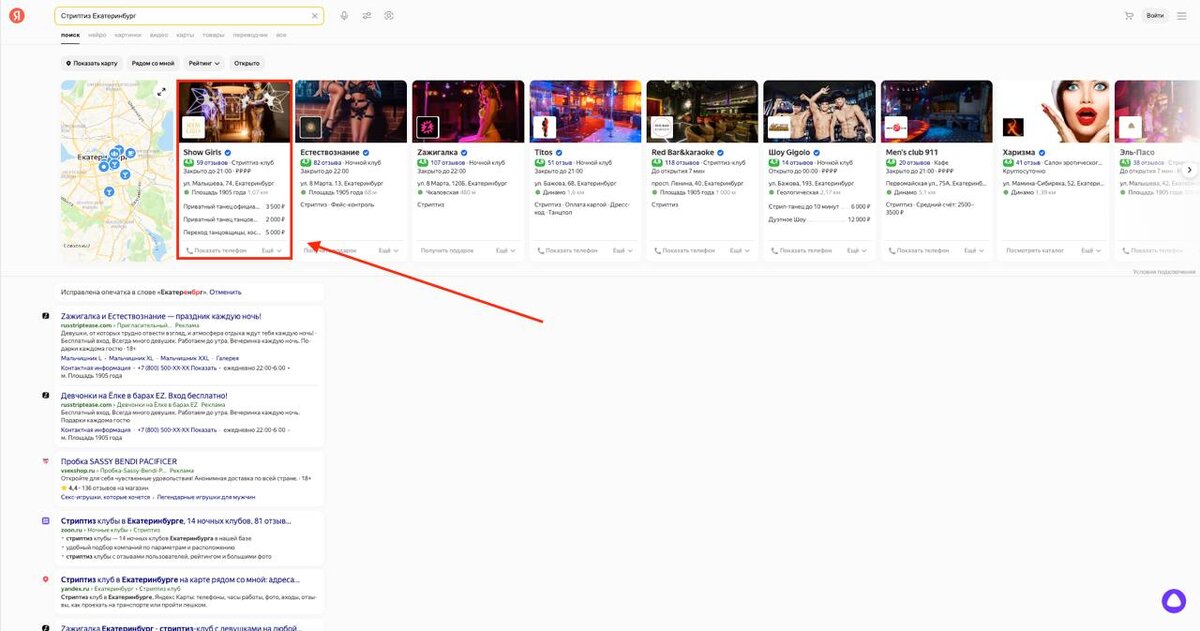Open 107 отзывов reviews of Зажигалка
Image resolution: width=1200 pixels, height=631 pixels.
[x=448, y=162]
